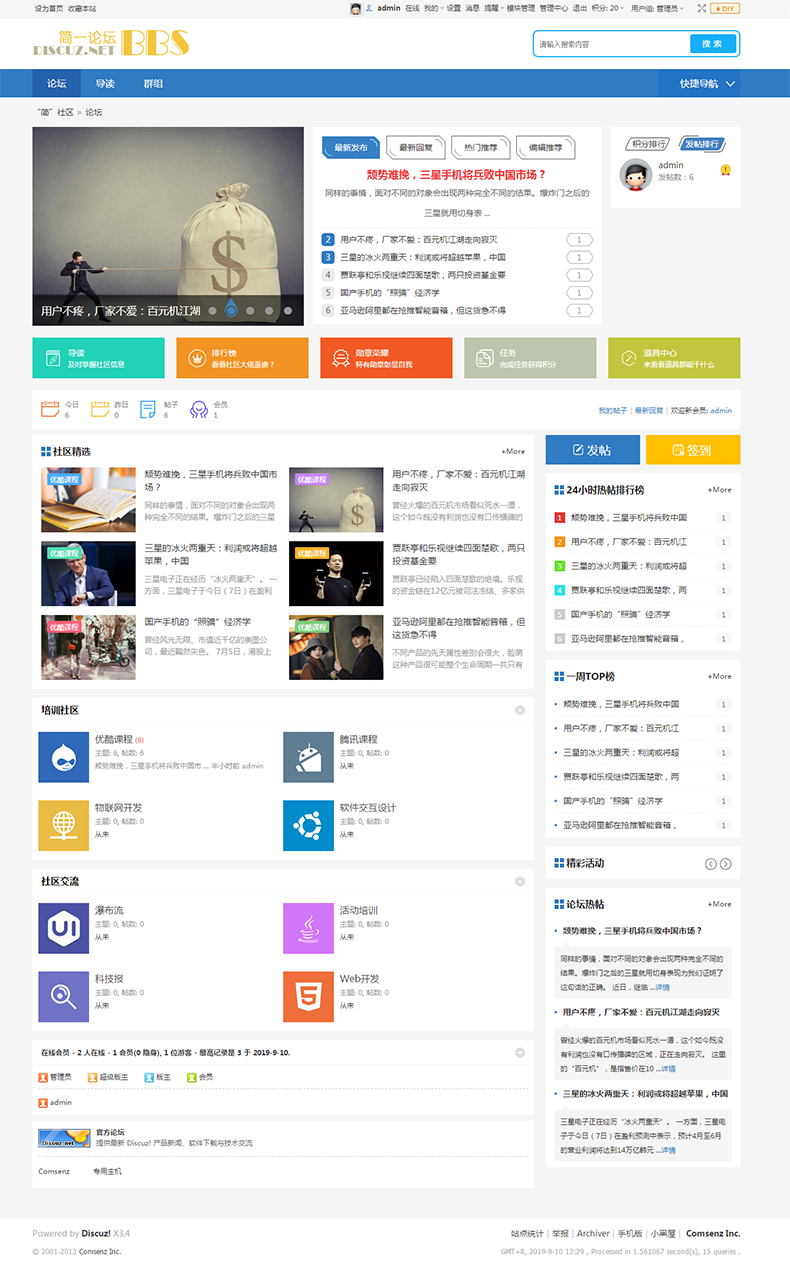
Task: Collapse the 社区交流 section
Action: (520, 881)
